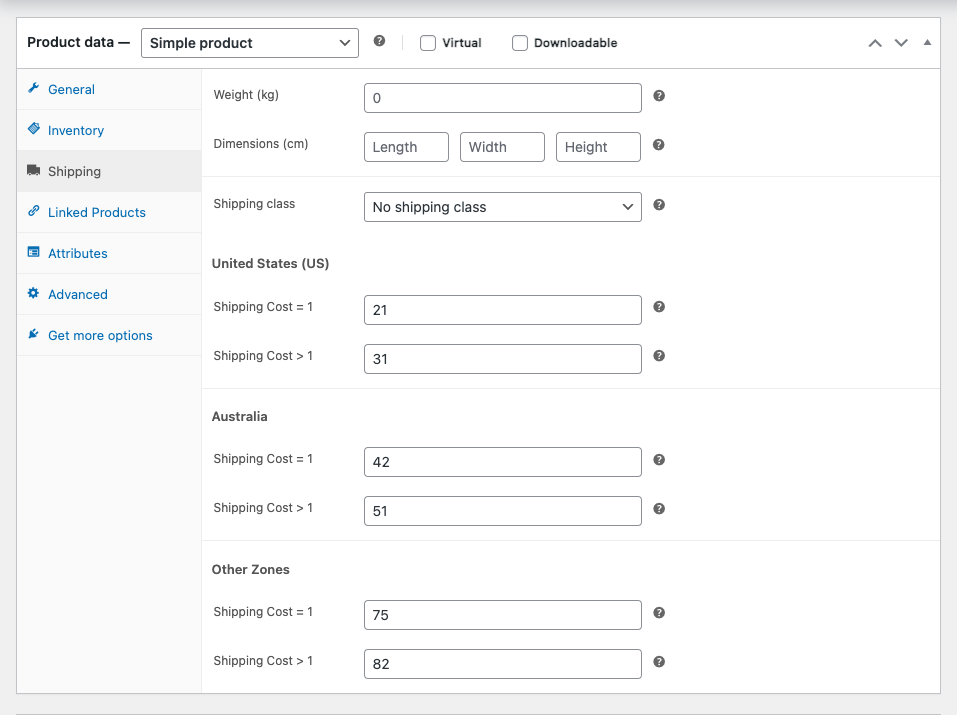Click help icon beside product type selector
Viewport: 957px width, 715px height.
[x=379, y=42]
